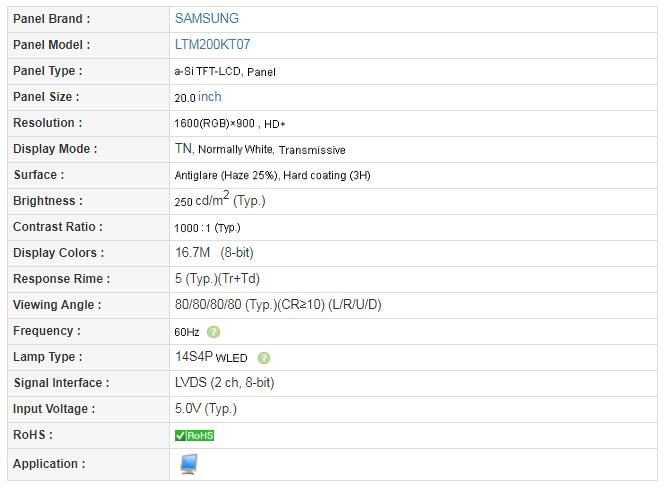665x488 pixels.
Task: Click the Response Rime row label
Action: [62, 279]
